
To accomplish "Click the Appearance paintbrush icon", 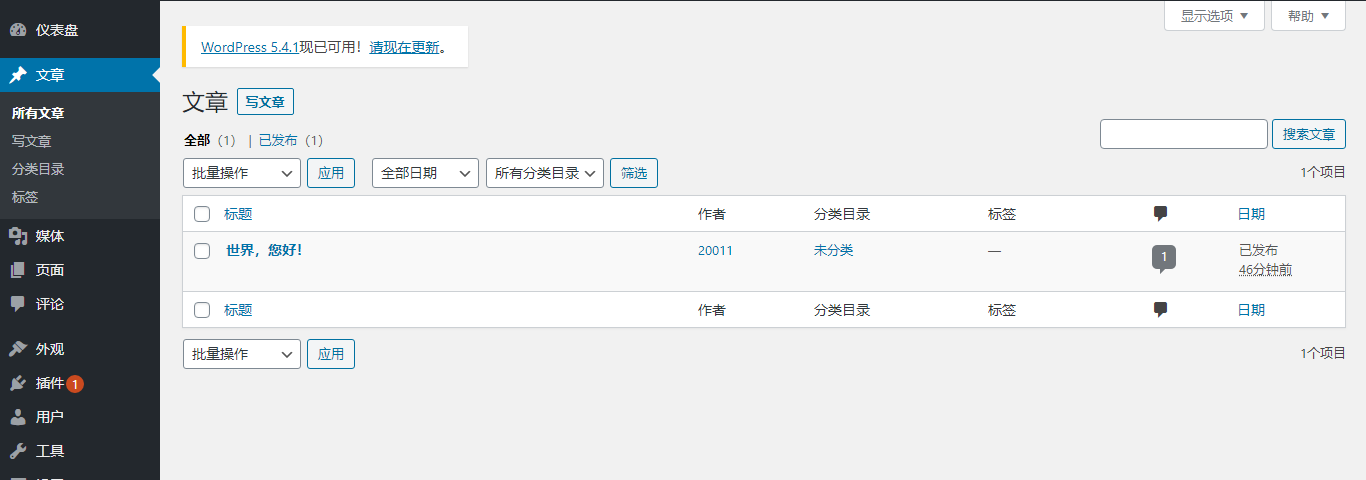I will (18, 349).
